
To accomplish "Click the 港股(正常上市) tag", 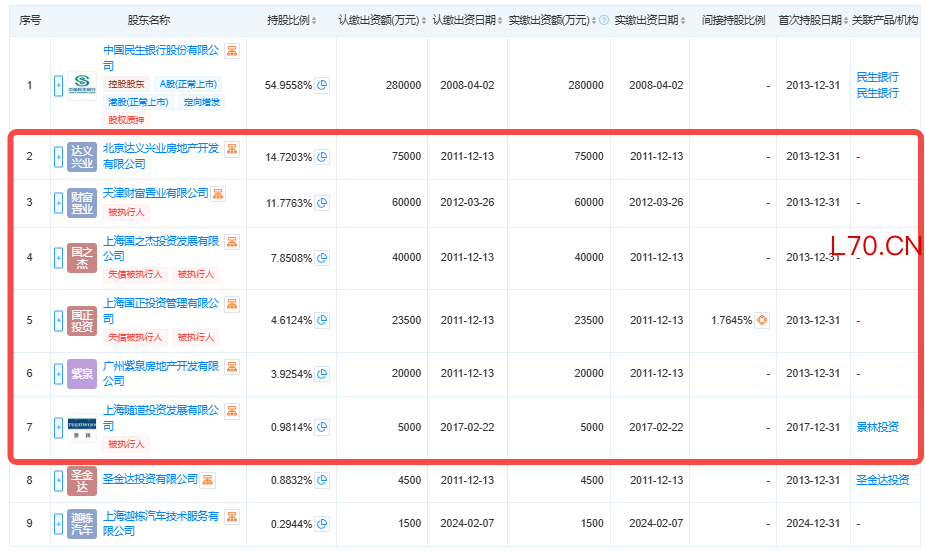I will [x=138, y=102].
